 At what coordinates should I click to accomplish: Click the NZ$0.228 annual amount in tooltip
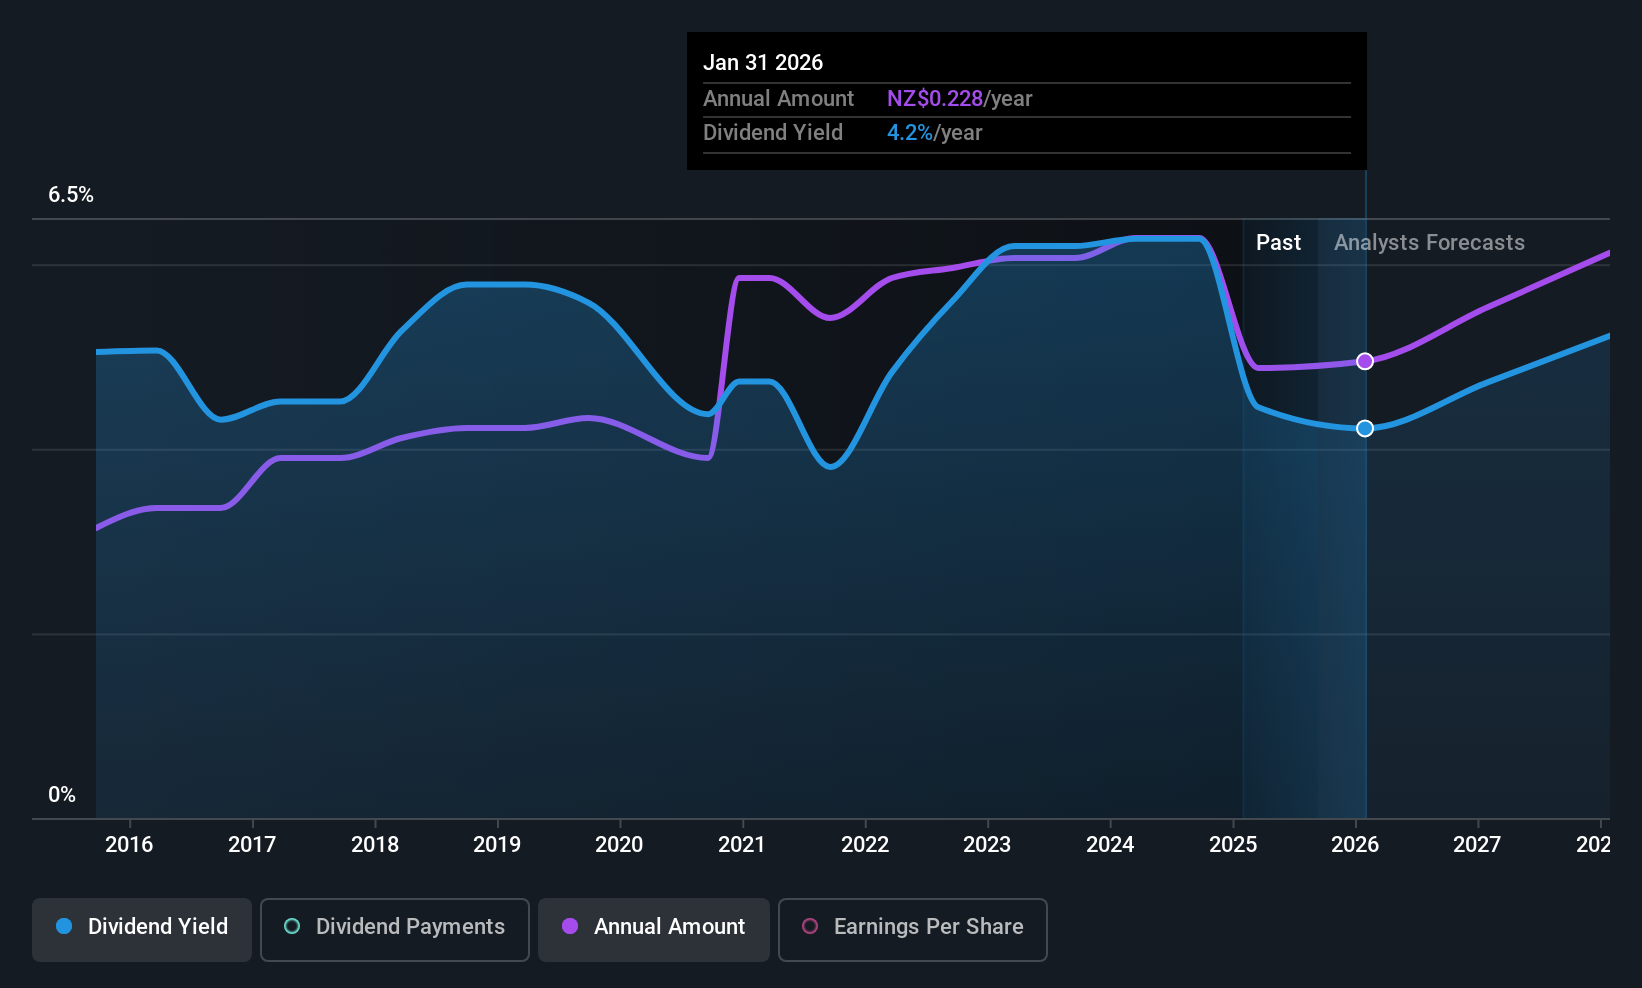coord(935,98)
